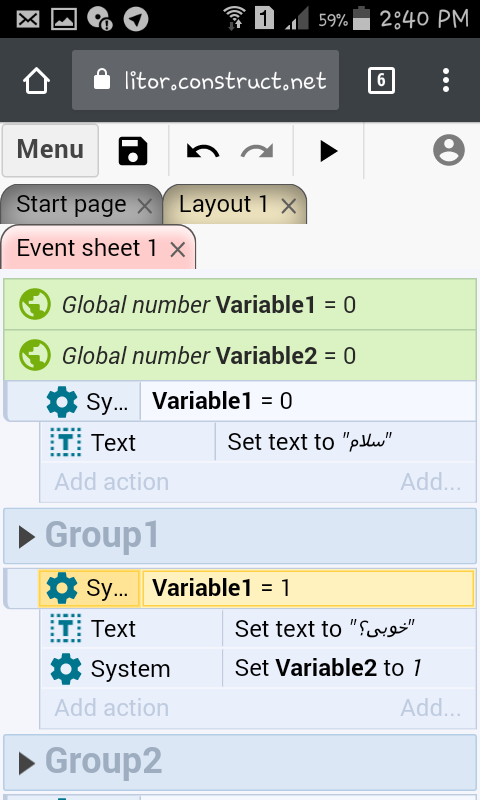480x800 pixels.
Task: Click Add action under the Variable1 = 0 event
Action: 112,482
